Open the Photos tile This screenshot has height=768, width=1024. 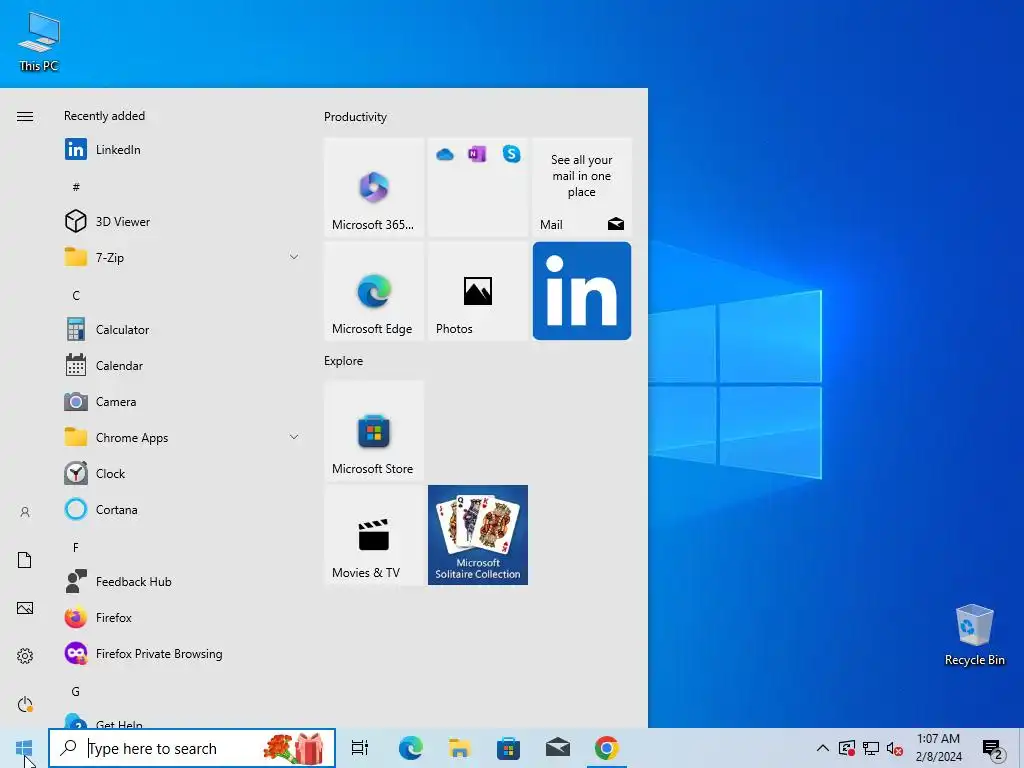[478, 291]
